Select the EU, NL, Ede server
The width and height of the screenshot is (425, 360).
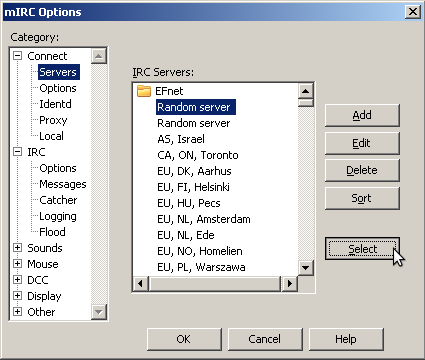[x=186, y=235]
